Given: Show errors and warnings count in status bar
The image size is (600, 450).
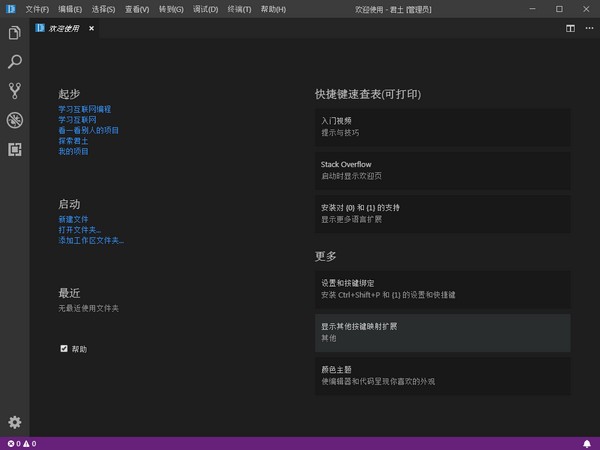Looking at the screenshot, I should click(21, 443).
